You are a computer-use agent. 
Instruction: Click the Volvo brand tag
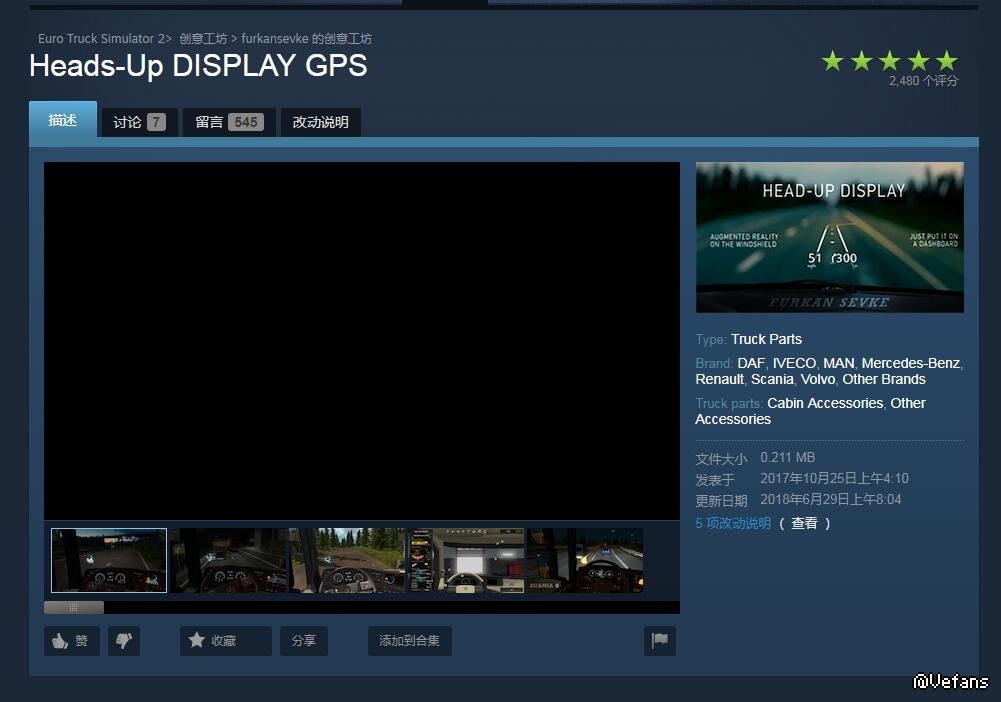818,379
